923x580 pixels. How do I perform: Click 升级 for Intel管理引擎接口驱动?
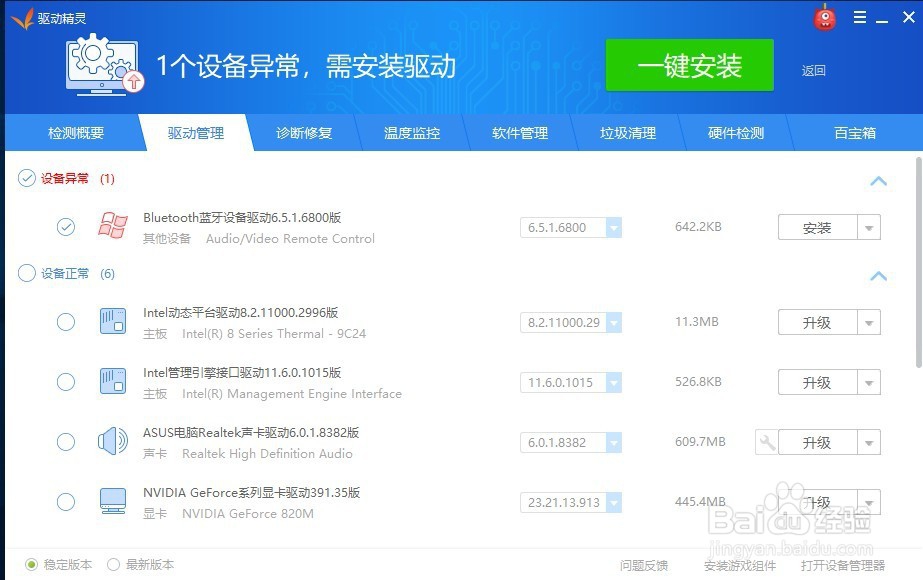tap(817, 383)
